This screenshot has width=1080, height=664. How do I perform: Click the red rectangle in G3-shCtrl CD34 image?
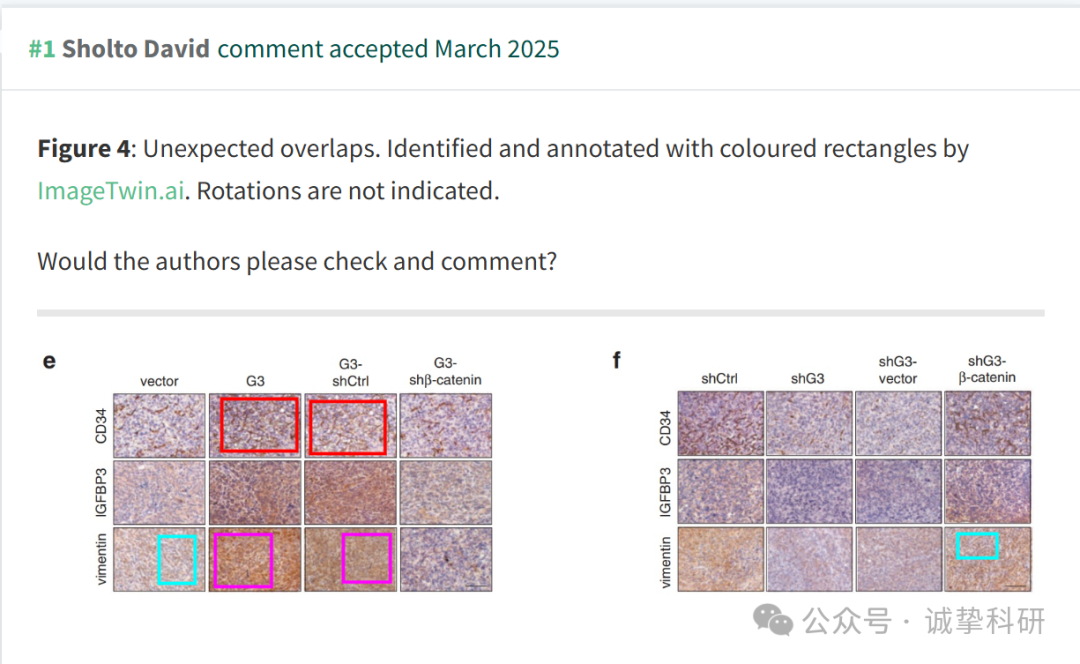click(x=348, y=427)
